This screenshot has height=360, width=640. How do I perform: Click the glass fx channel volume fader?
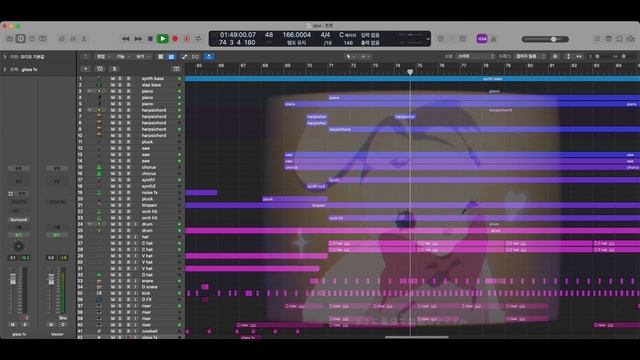[x=13, y=280]
